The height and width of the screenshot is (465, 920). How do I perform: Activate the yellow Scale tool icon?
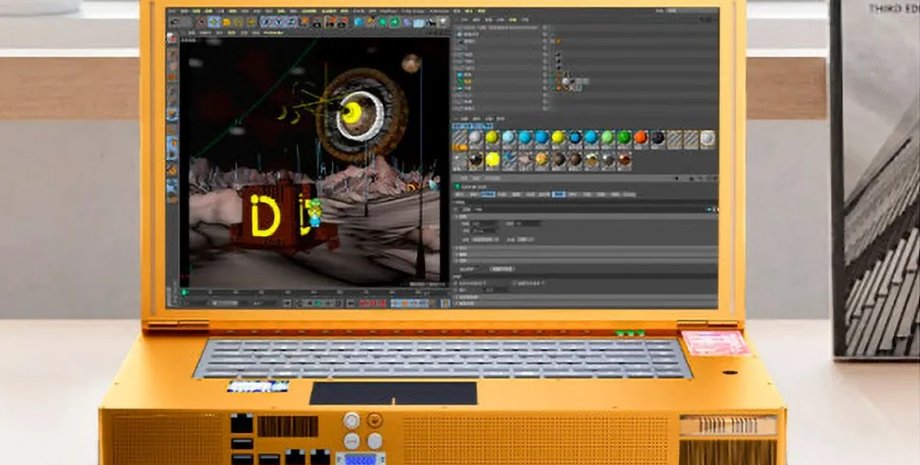coord(227,21)
